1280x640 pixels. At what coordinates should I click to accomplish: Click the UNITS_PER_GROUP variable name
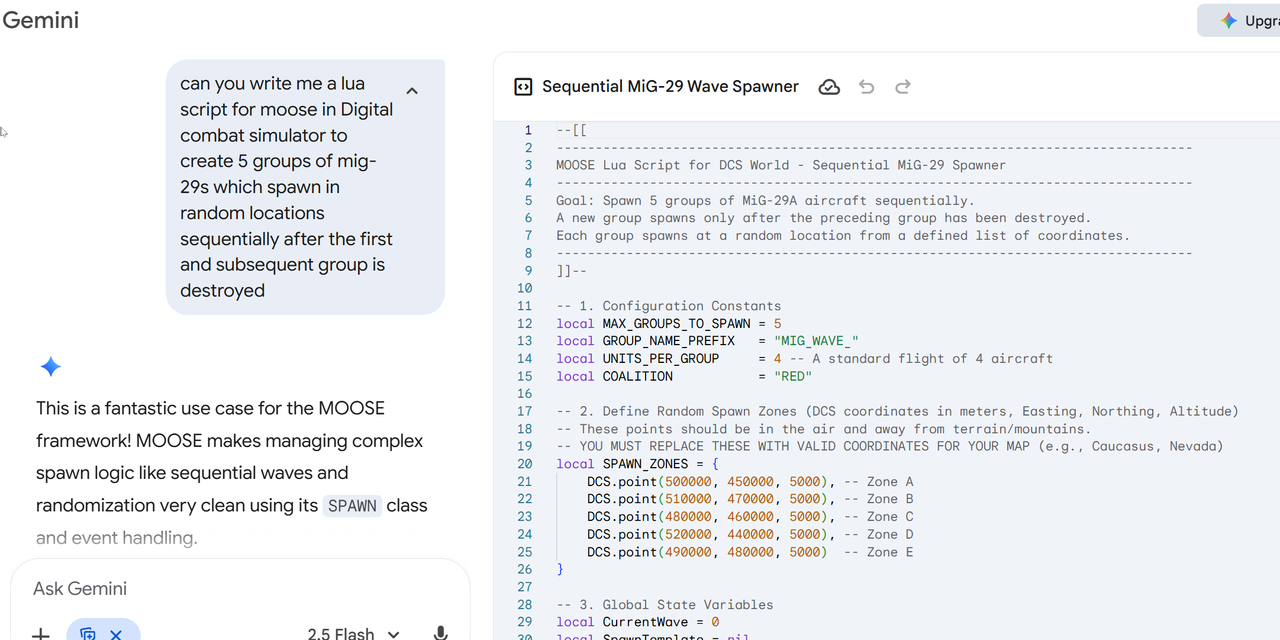point(660,359)
